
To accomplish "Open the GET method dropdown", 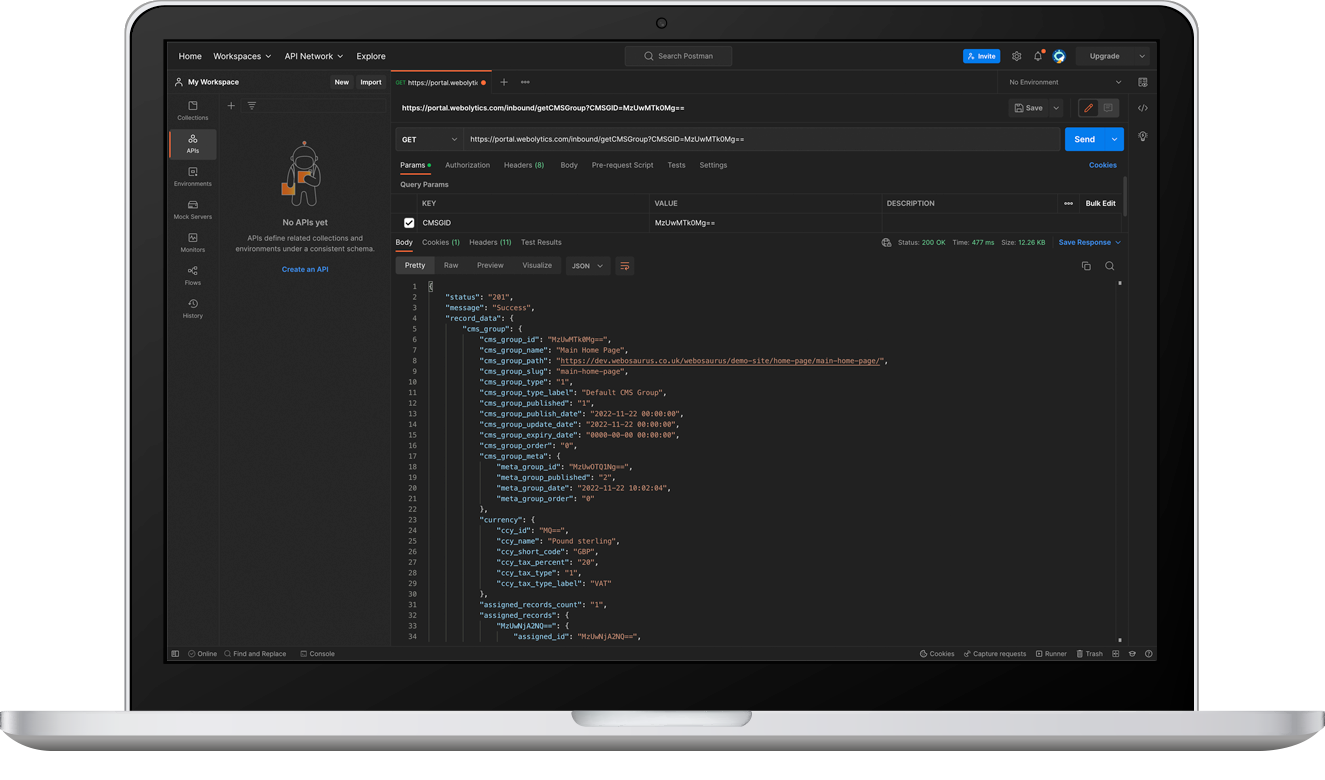I will coord(429,139).
